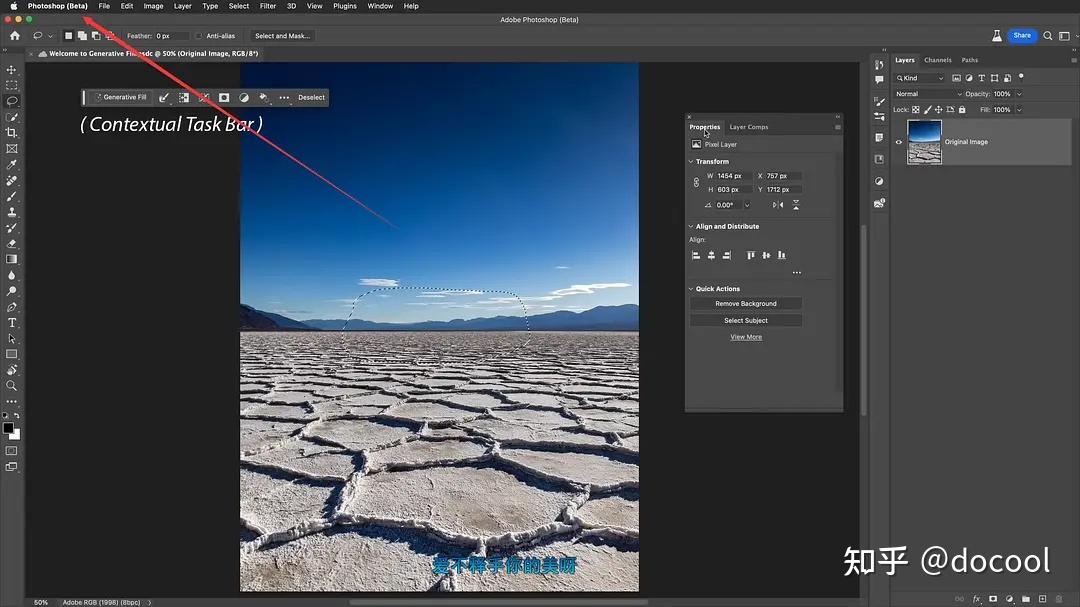Select the Horizontal Type tool
This screenshot has width=1080, height=607.
pos(12,323)
